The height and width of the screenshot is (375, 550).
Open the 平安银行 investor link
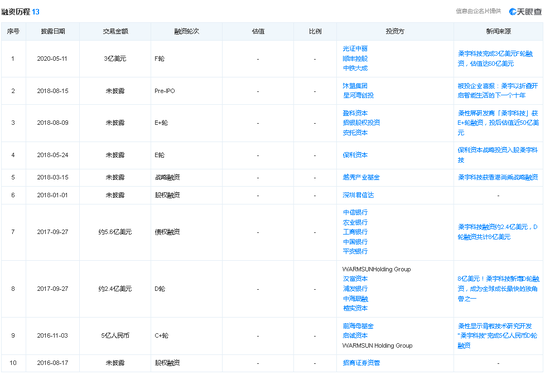pos(355,251)
